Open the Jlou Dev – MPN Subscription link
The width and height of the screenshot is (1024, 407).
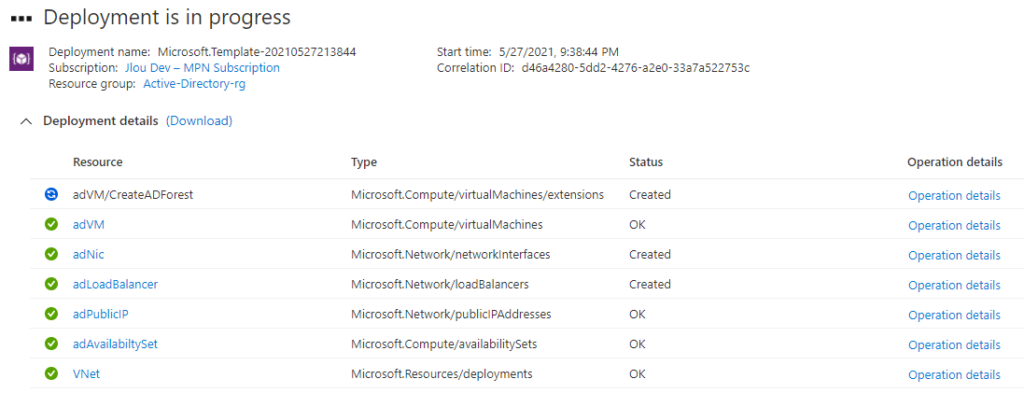(x=202, y=68)
